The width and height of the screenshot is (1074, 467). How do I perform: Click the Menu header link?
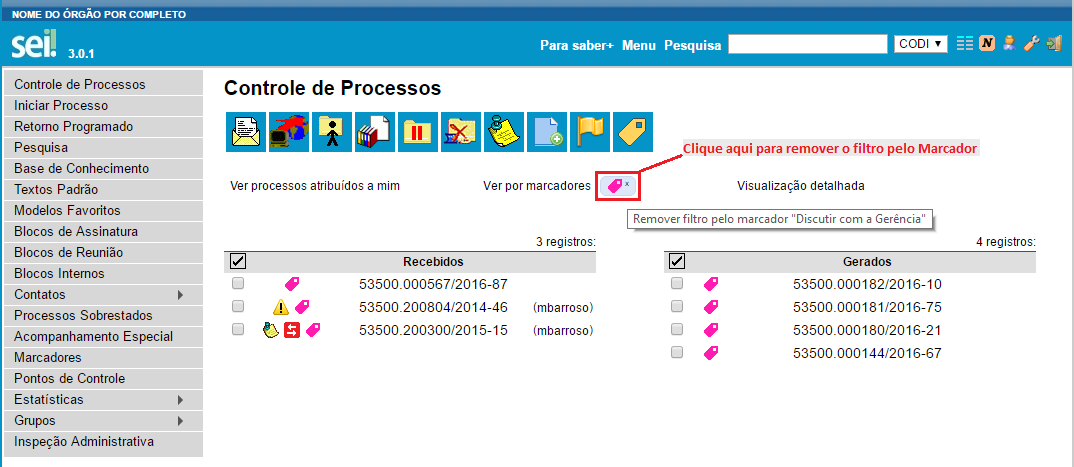[639, 45]
